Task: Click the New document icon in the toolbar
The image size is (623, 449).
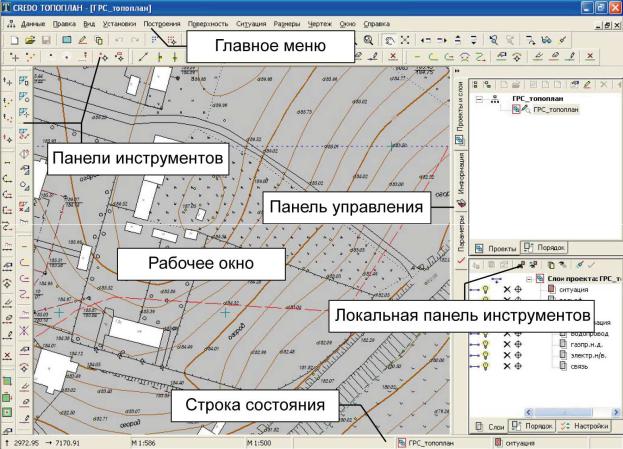Action: pyautogui.click(x=14, y=40)
